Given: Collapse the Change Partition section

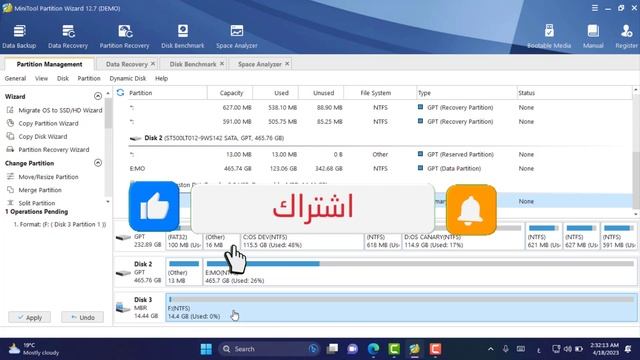Looking at the screenshot, I should [x=98, y=163].
